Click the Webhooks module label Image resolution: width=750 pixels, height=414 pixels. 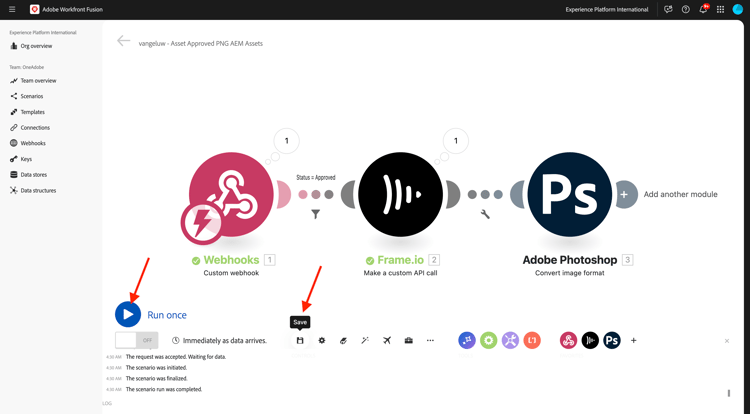coord(231,260)
